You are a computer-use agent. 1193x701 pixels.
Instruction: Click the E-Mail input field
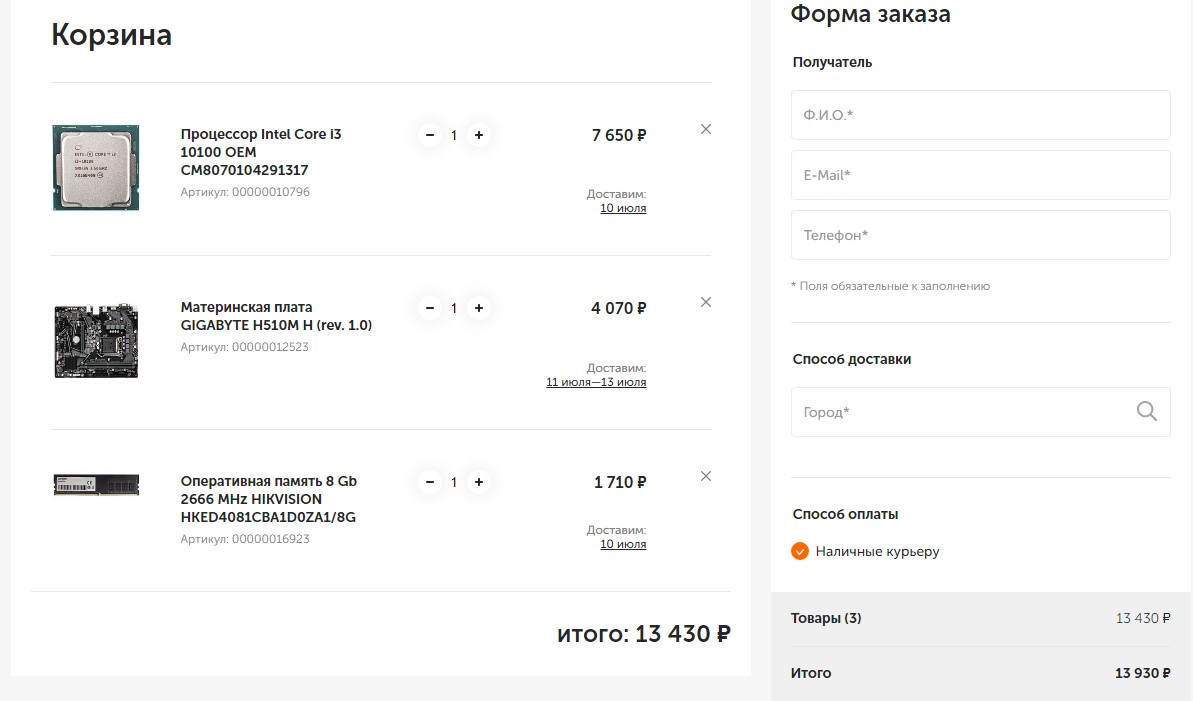coord(980,175)
